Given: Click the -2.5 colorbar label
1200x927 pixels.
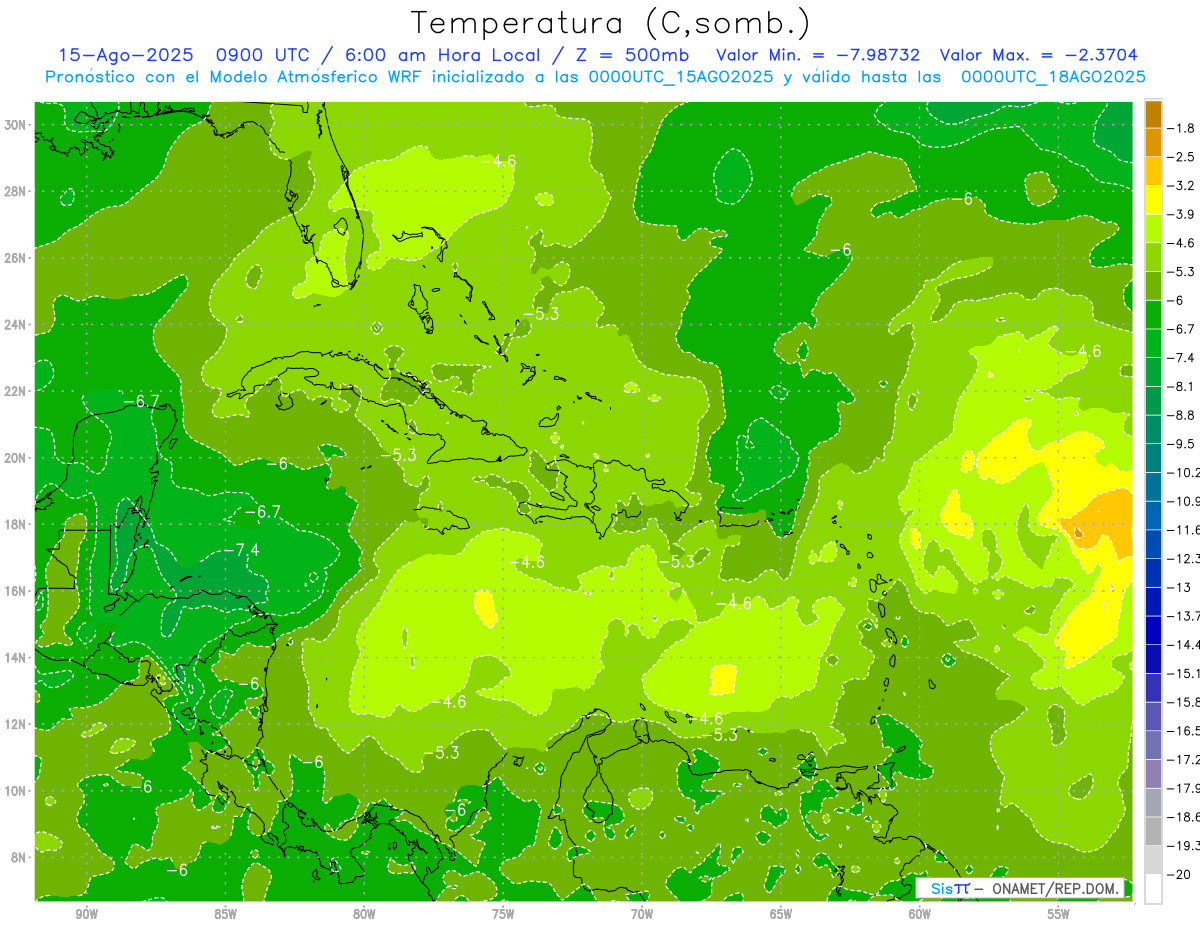Looking at the screenshot, I should tap(1183, 157).
